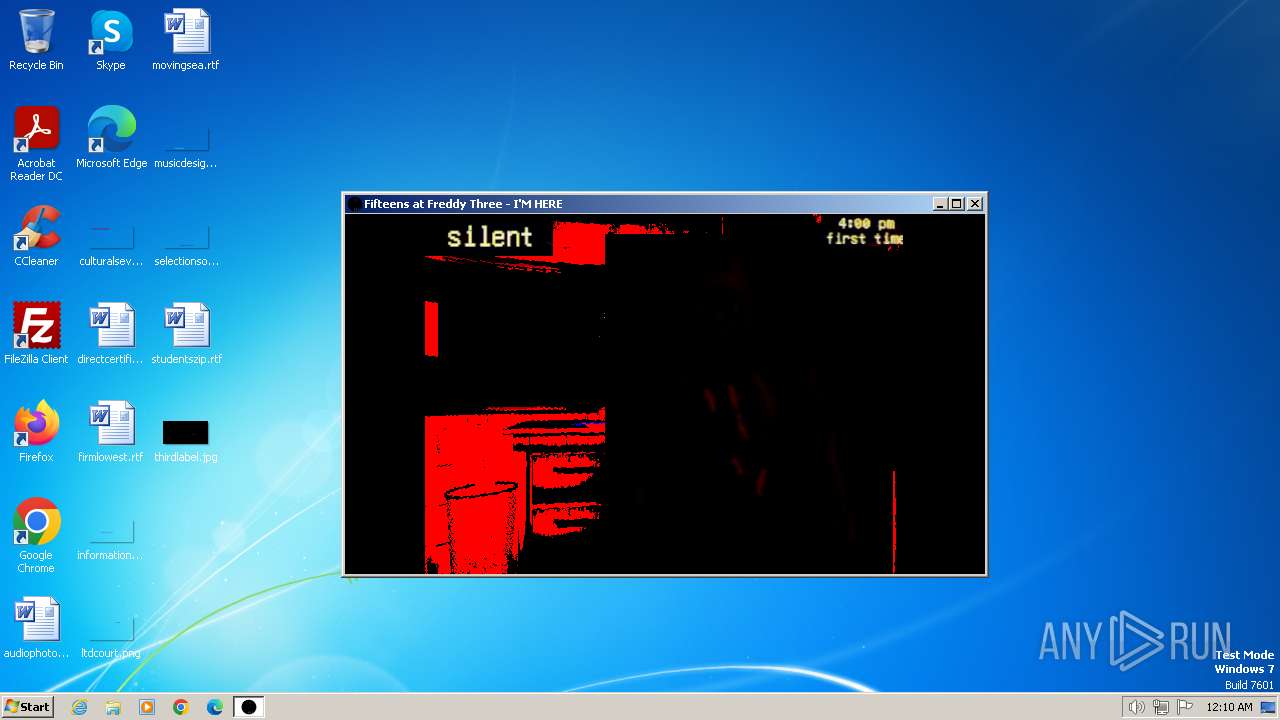
Task: Click the 'silent' text in the game
Action: [x=490, y=237]
